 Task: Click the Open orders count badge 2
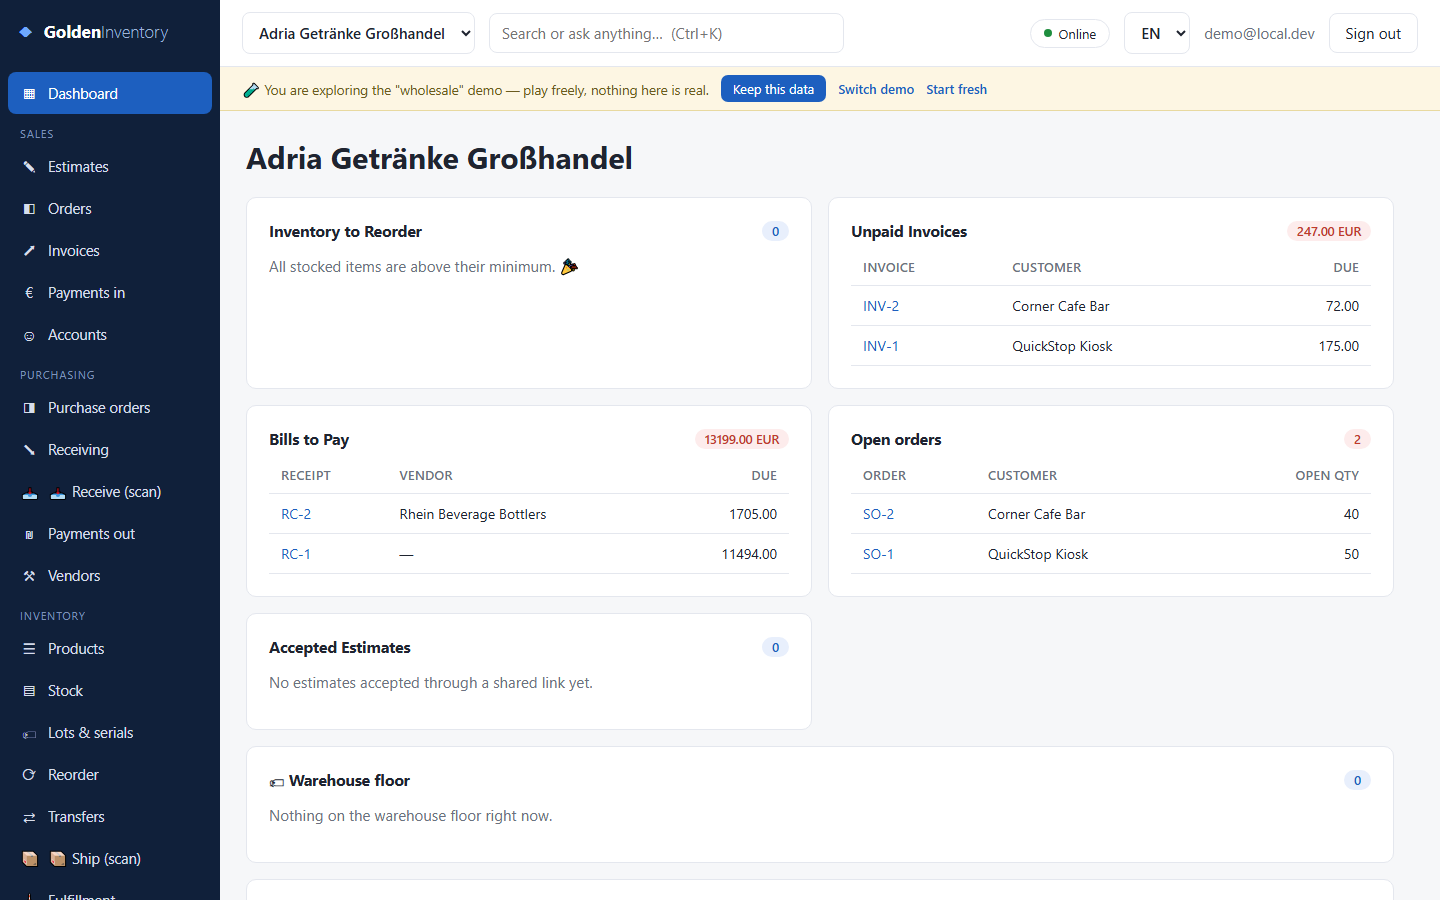coord(1357,439)
